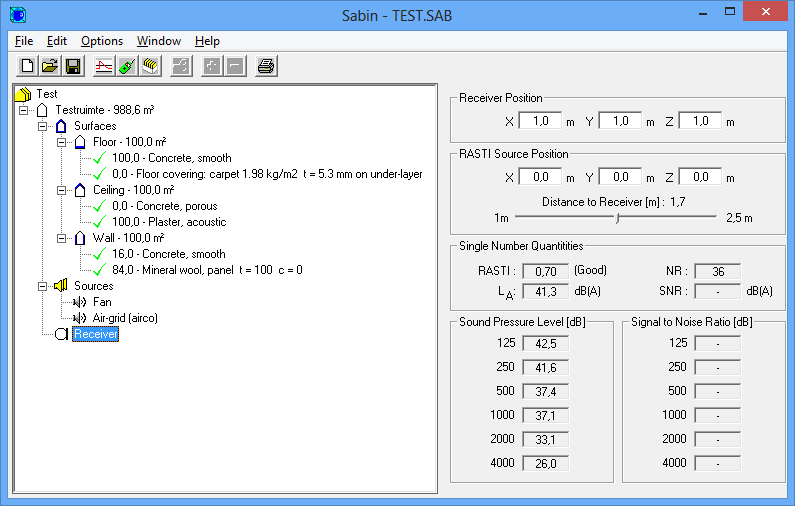Viewport: 795px width, 506px height.
Task: Collapse the Surfaces tree node
Action: click(43, 126)
